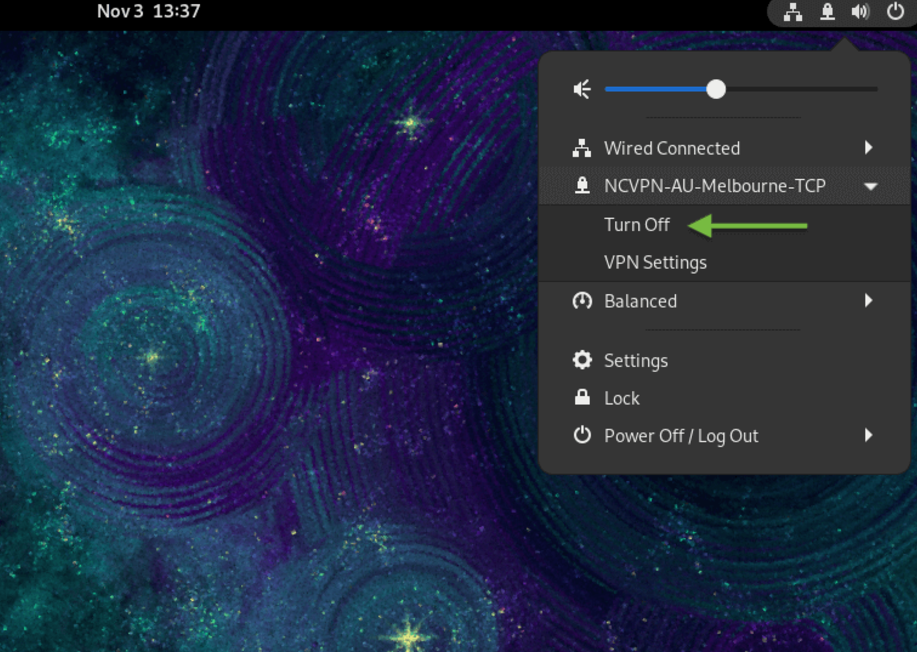The height and width of the screenshot is (652, 917).
Task: Click the gear icon beside Settings
Action: (x=582, y=360)
